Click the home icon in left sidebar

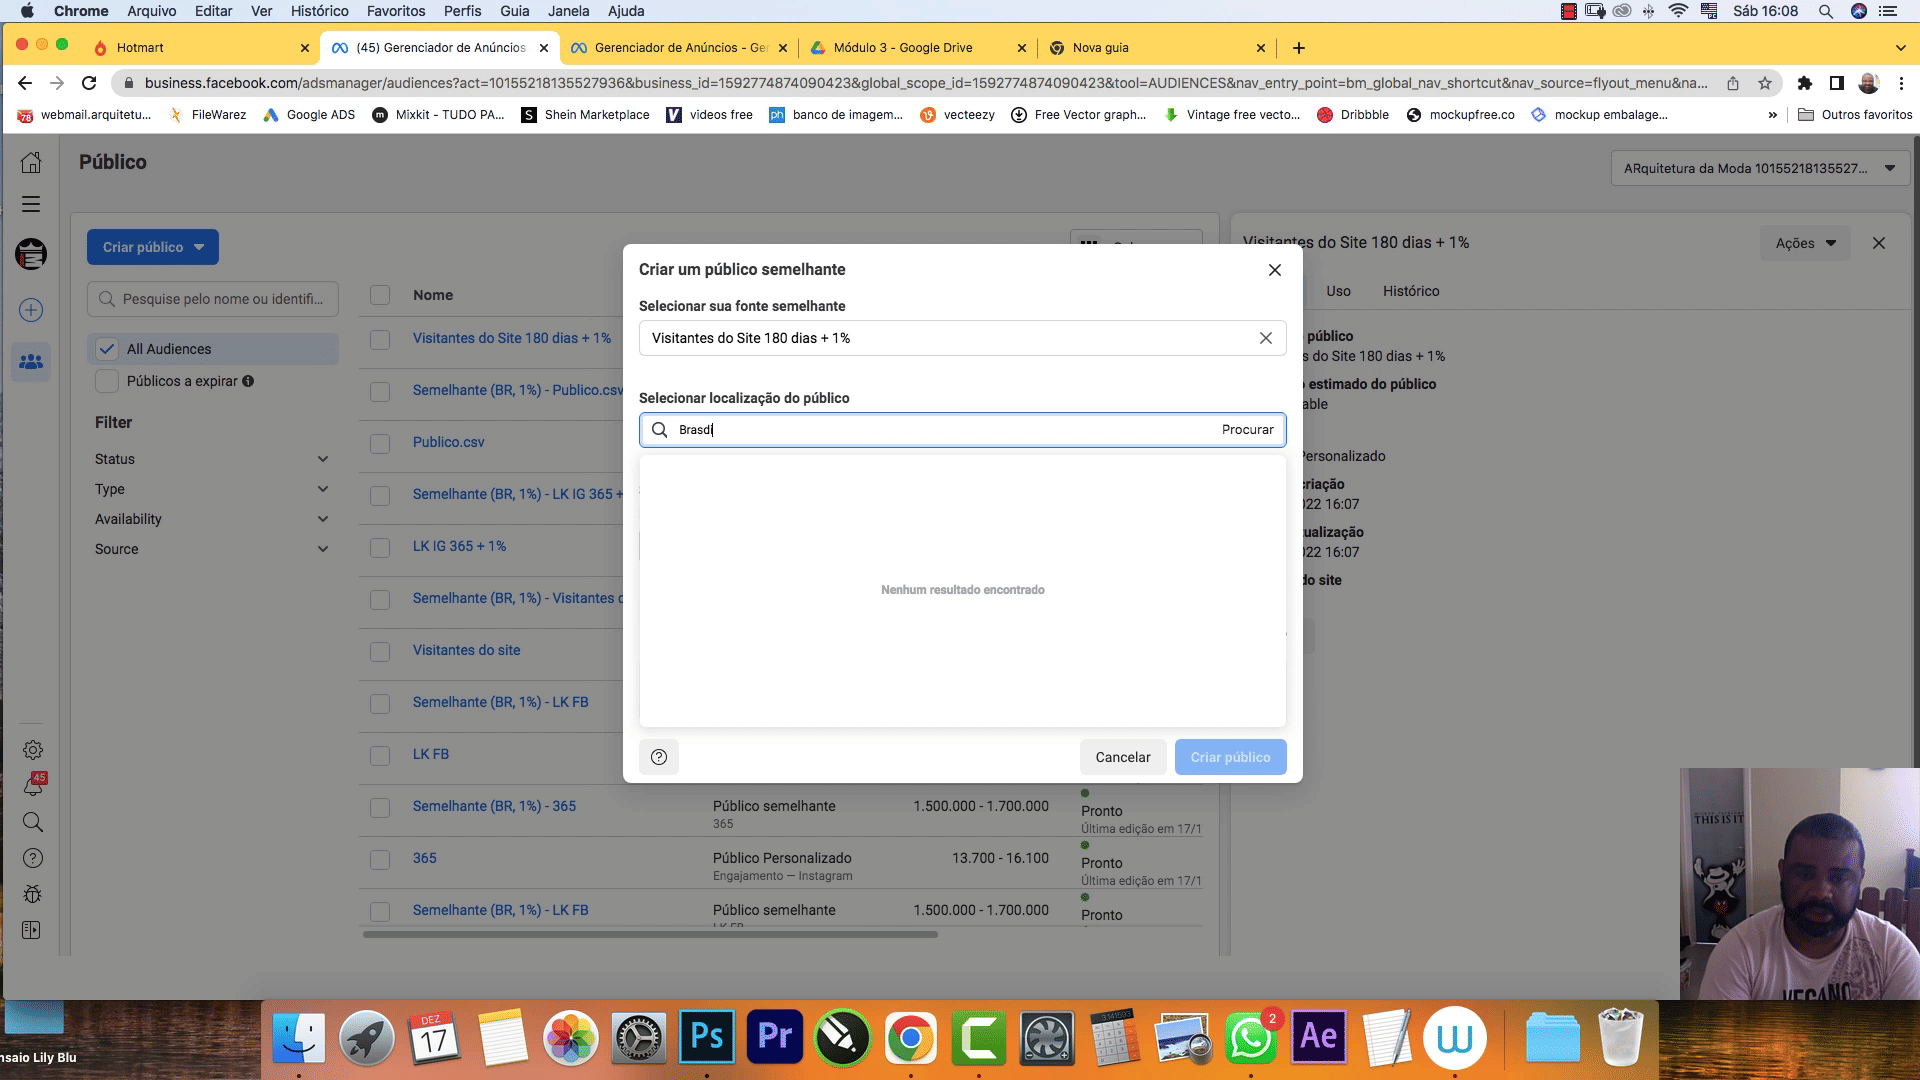pyautogui.click(x=32, y=162)
